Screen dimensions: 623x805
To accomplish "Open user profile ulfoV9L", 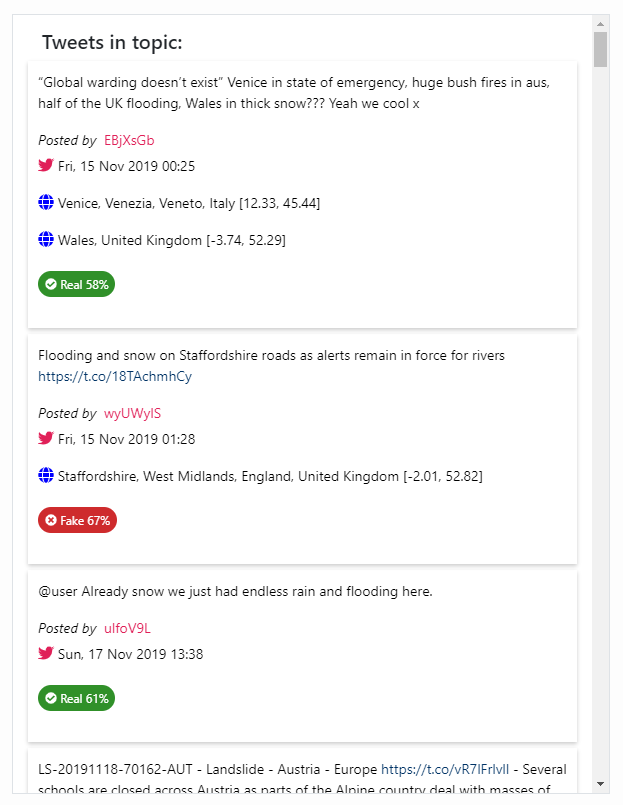I will click(127, 628).
